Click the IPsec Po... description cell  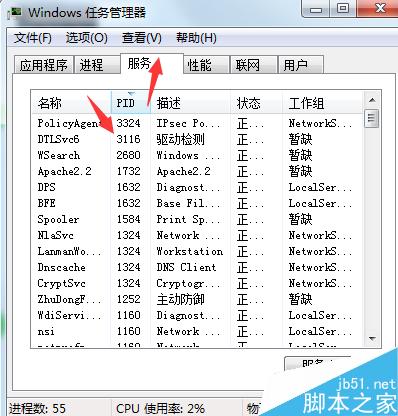tap(188, 123)
